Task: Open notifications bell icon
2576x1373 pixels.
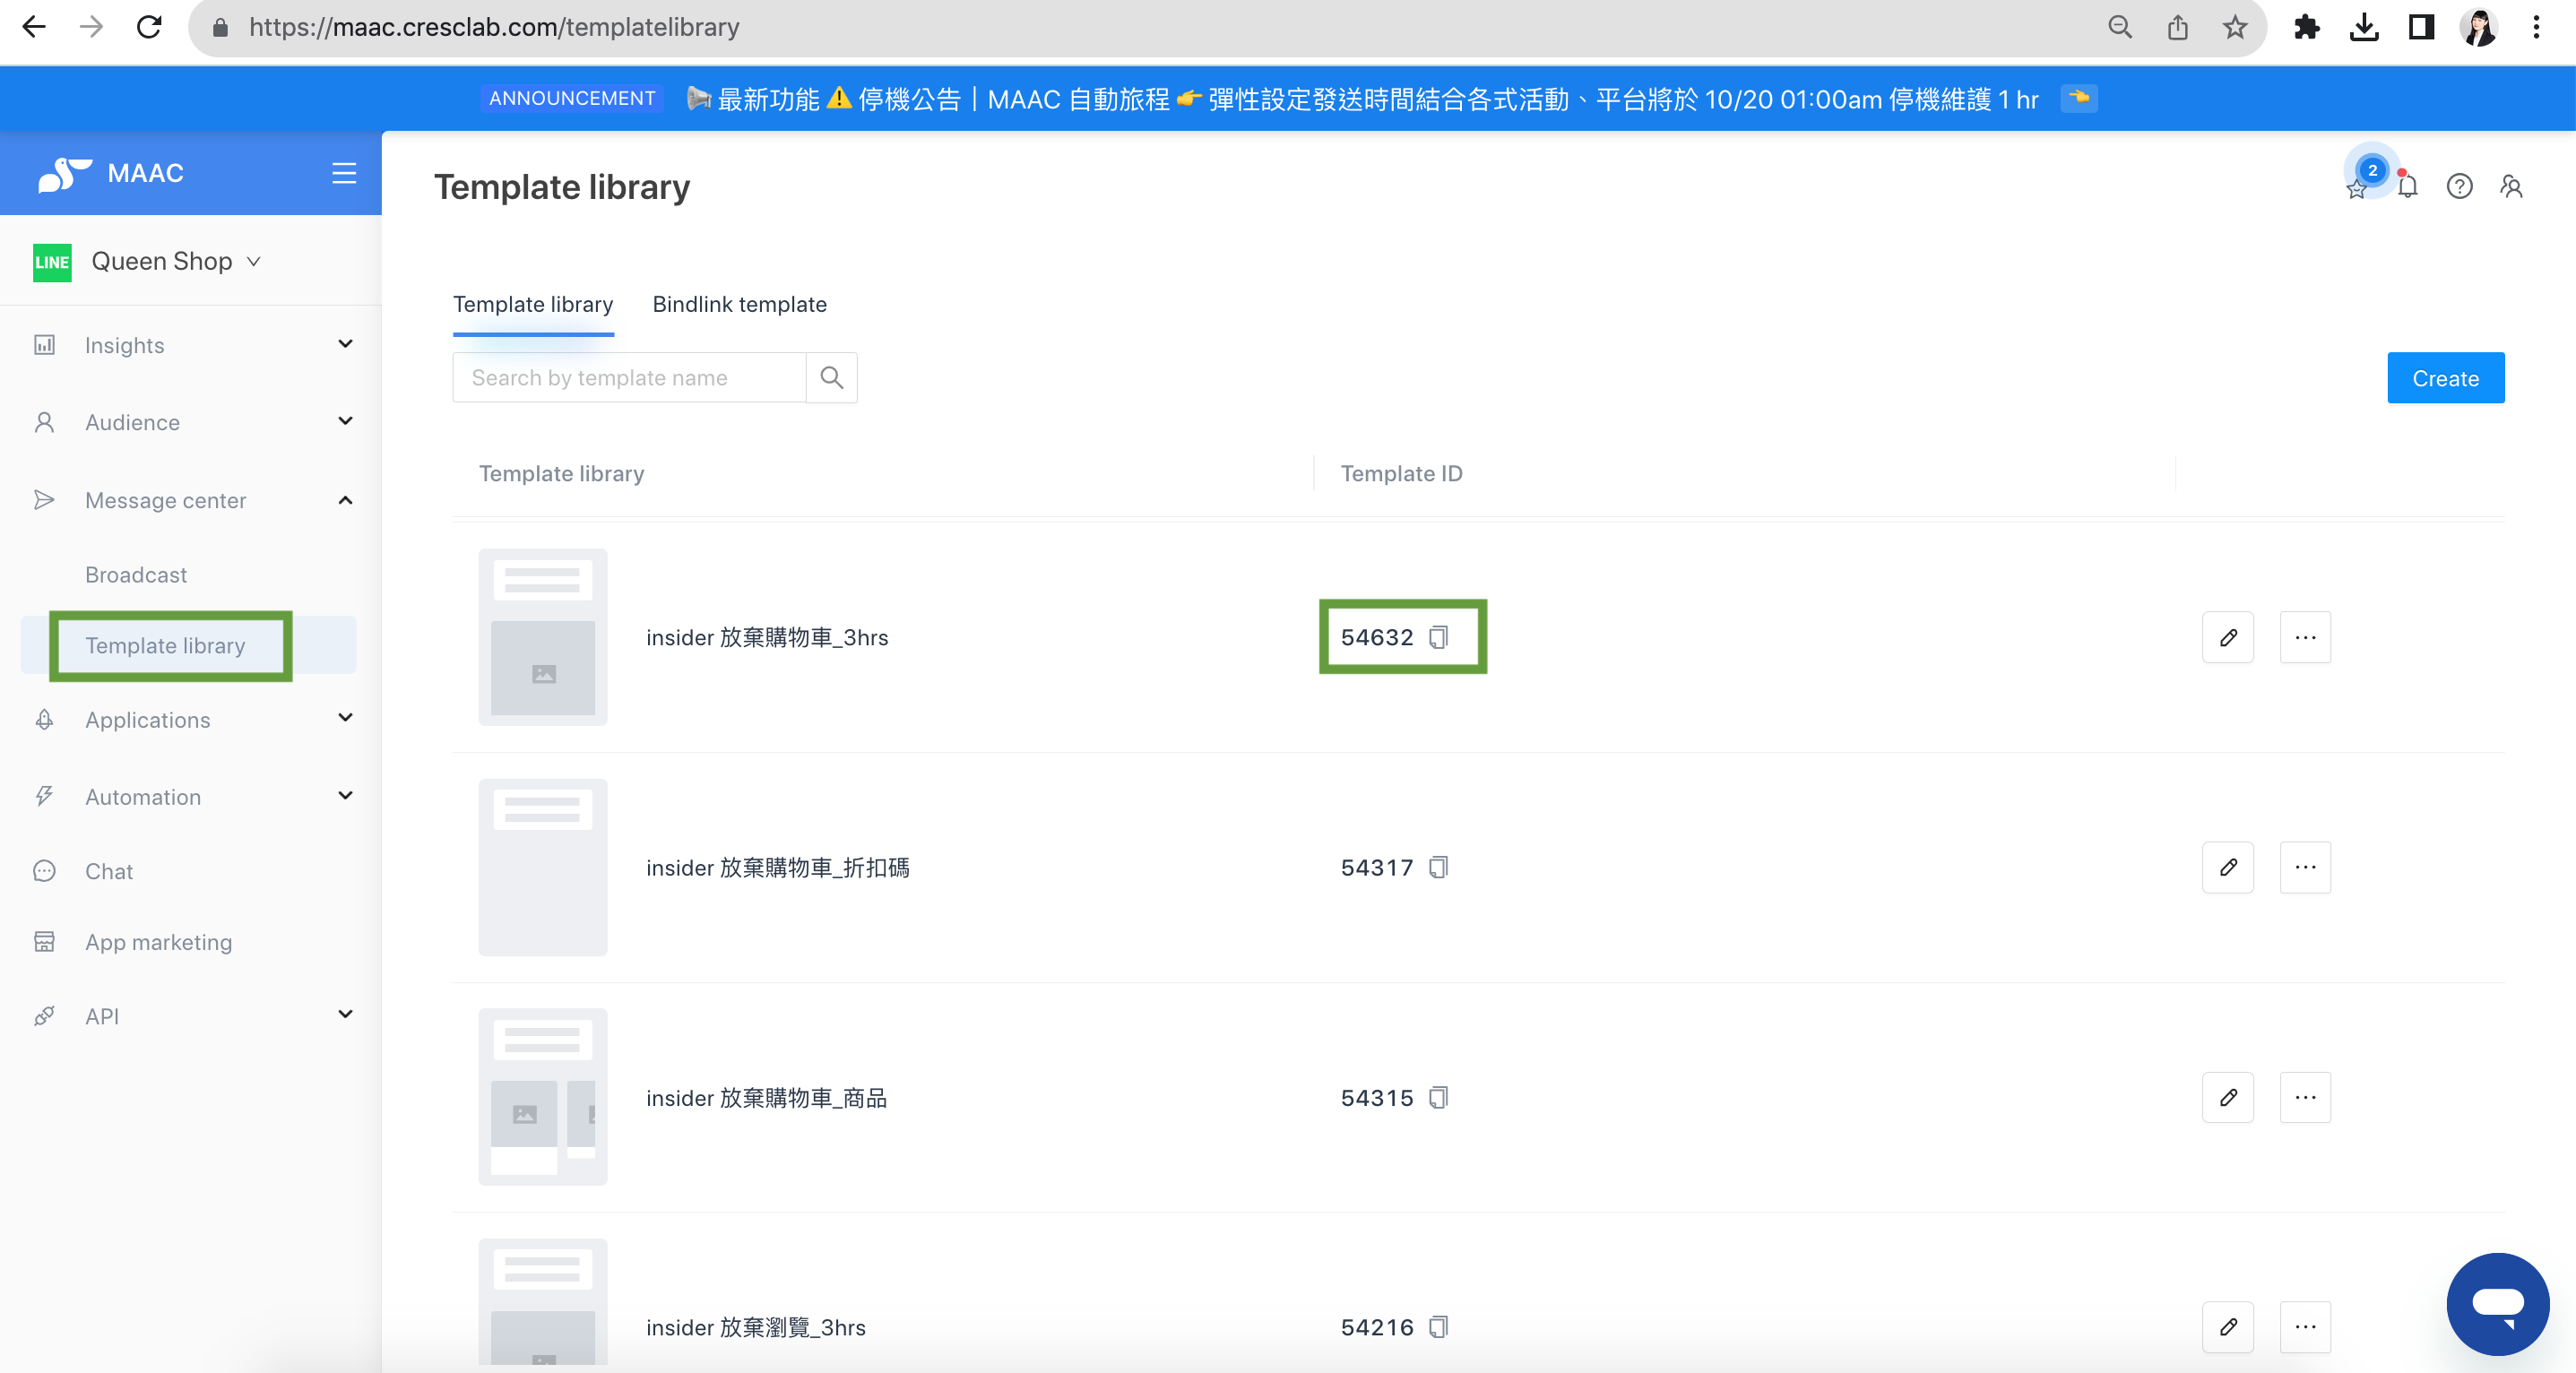Action: [2408, 186]
